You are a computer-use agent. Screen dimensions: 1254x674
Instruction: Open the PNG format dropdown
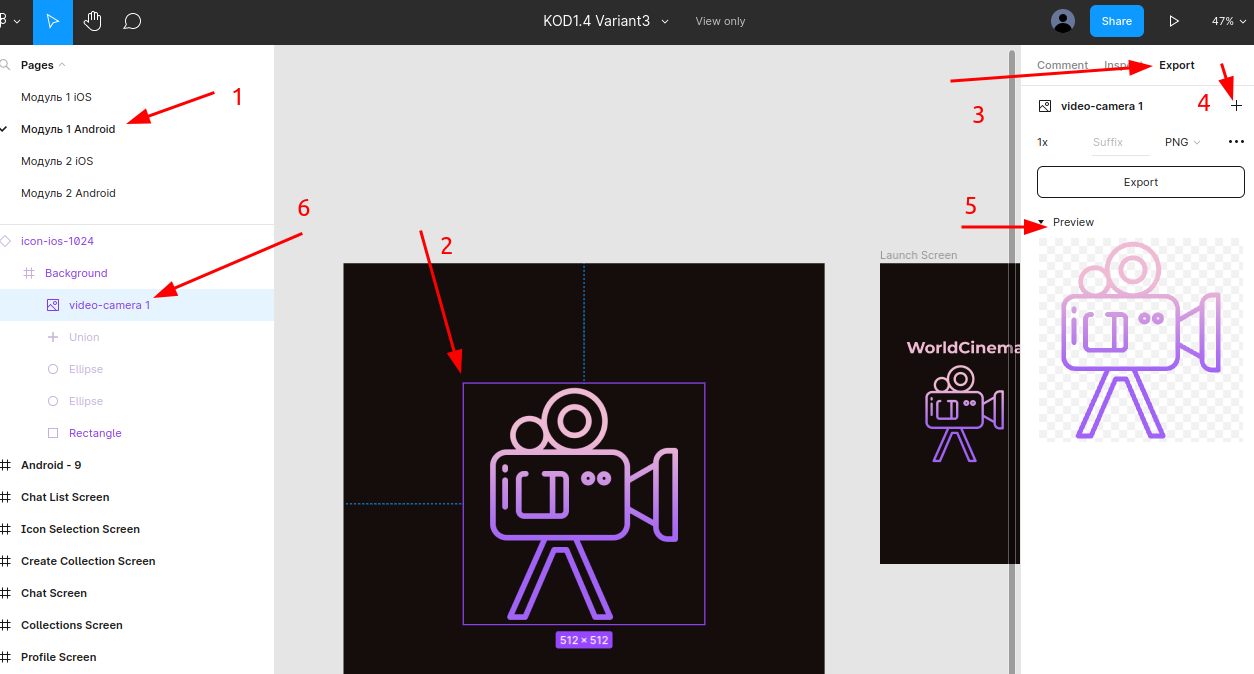(1182, 142)
